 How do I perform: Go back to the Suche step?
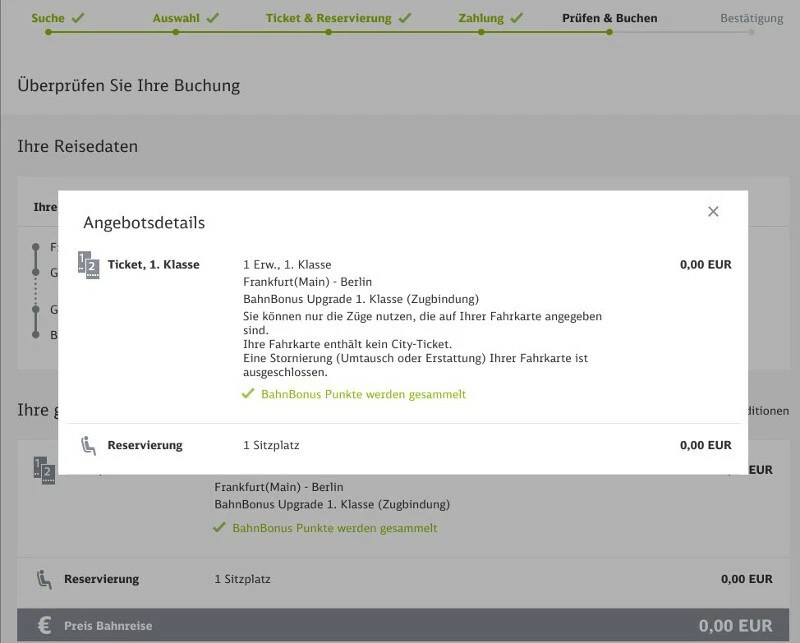click(48, 18)
